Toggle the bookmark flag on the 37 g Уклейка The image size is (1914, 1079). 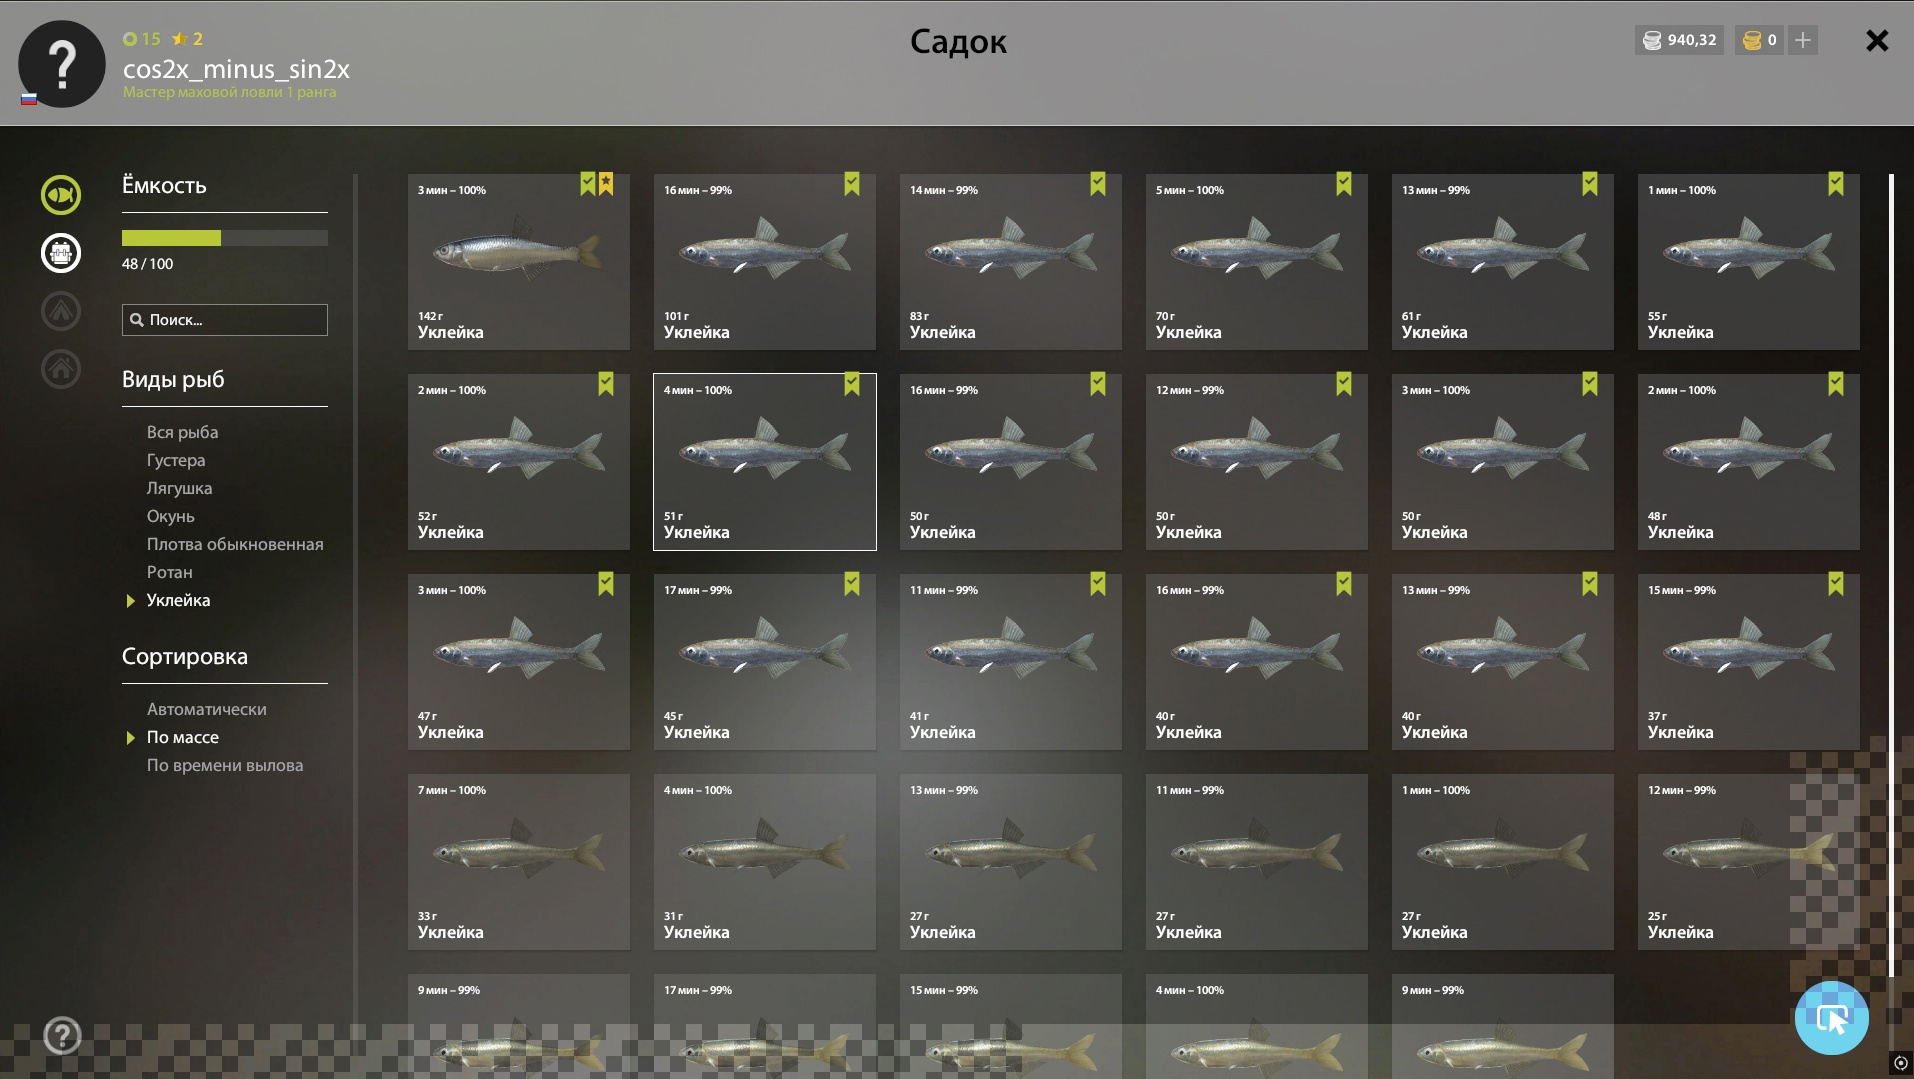tap(1836, 584)
